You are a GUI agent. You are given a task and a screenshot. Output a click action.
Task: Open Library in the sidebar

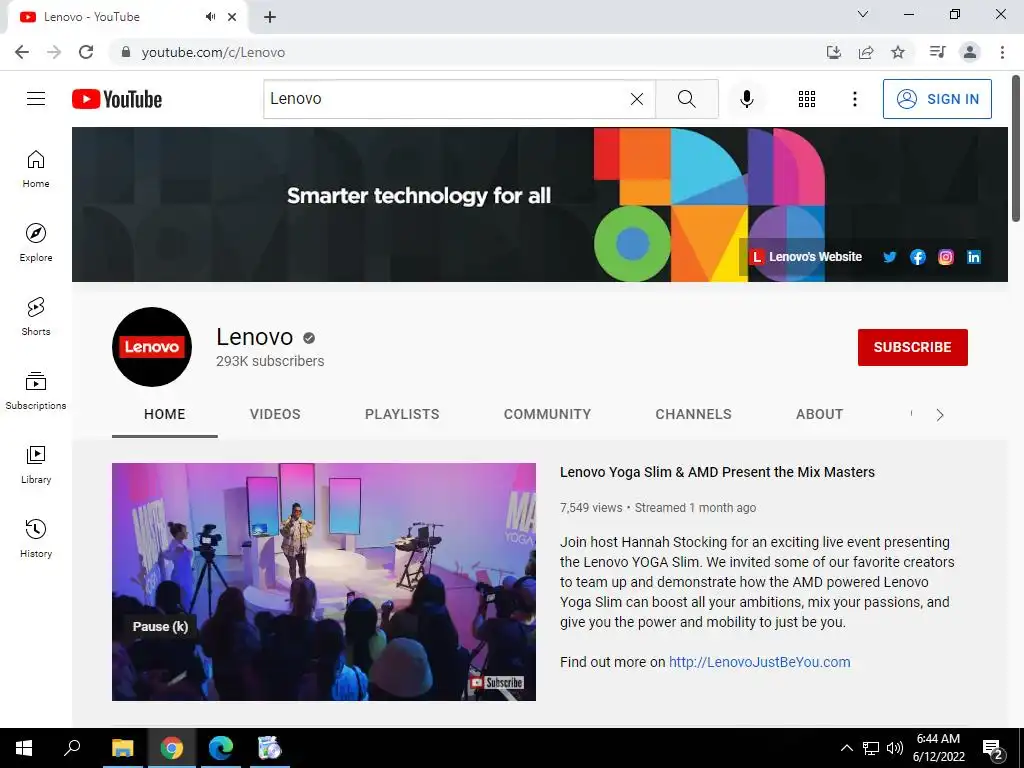click(x=36, y=464)
